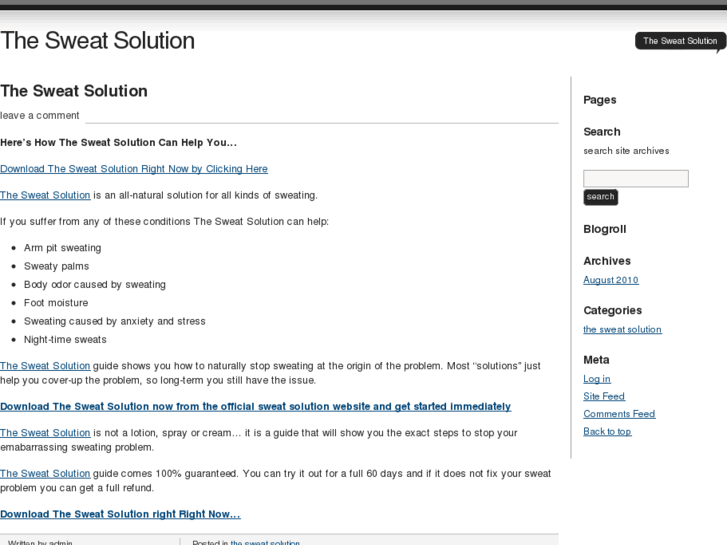This screenshot has width=727, height=545.
Task: Open The Sweat Solution link before 'guide shows you'
Action: 45,366
